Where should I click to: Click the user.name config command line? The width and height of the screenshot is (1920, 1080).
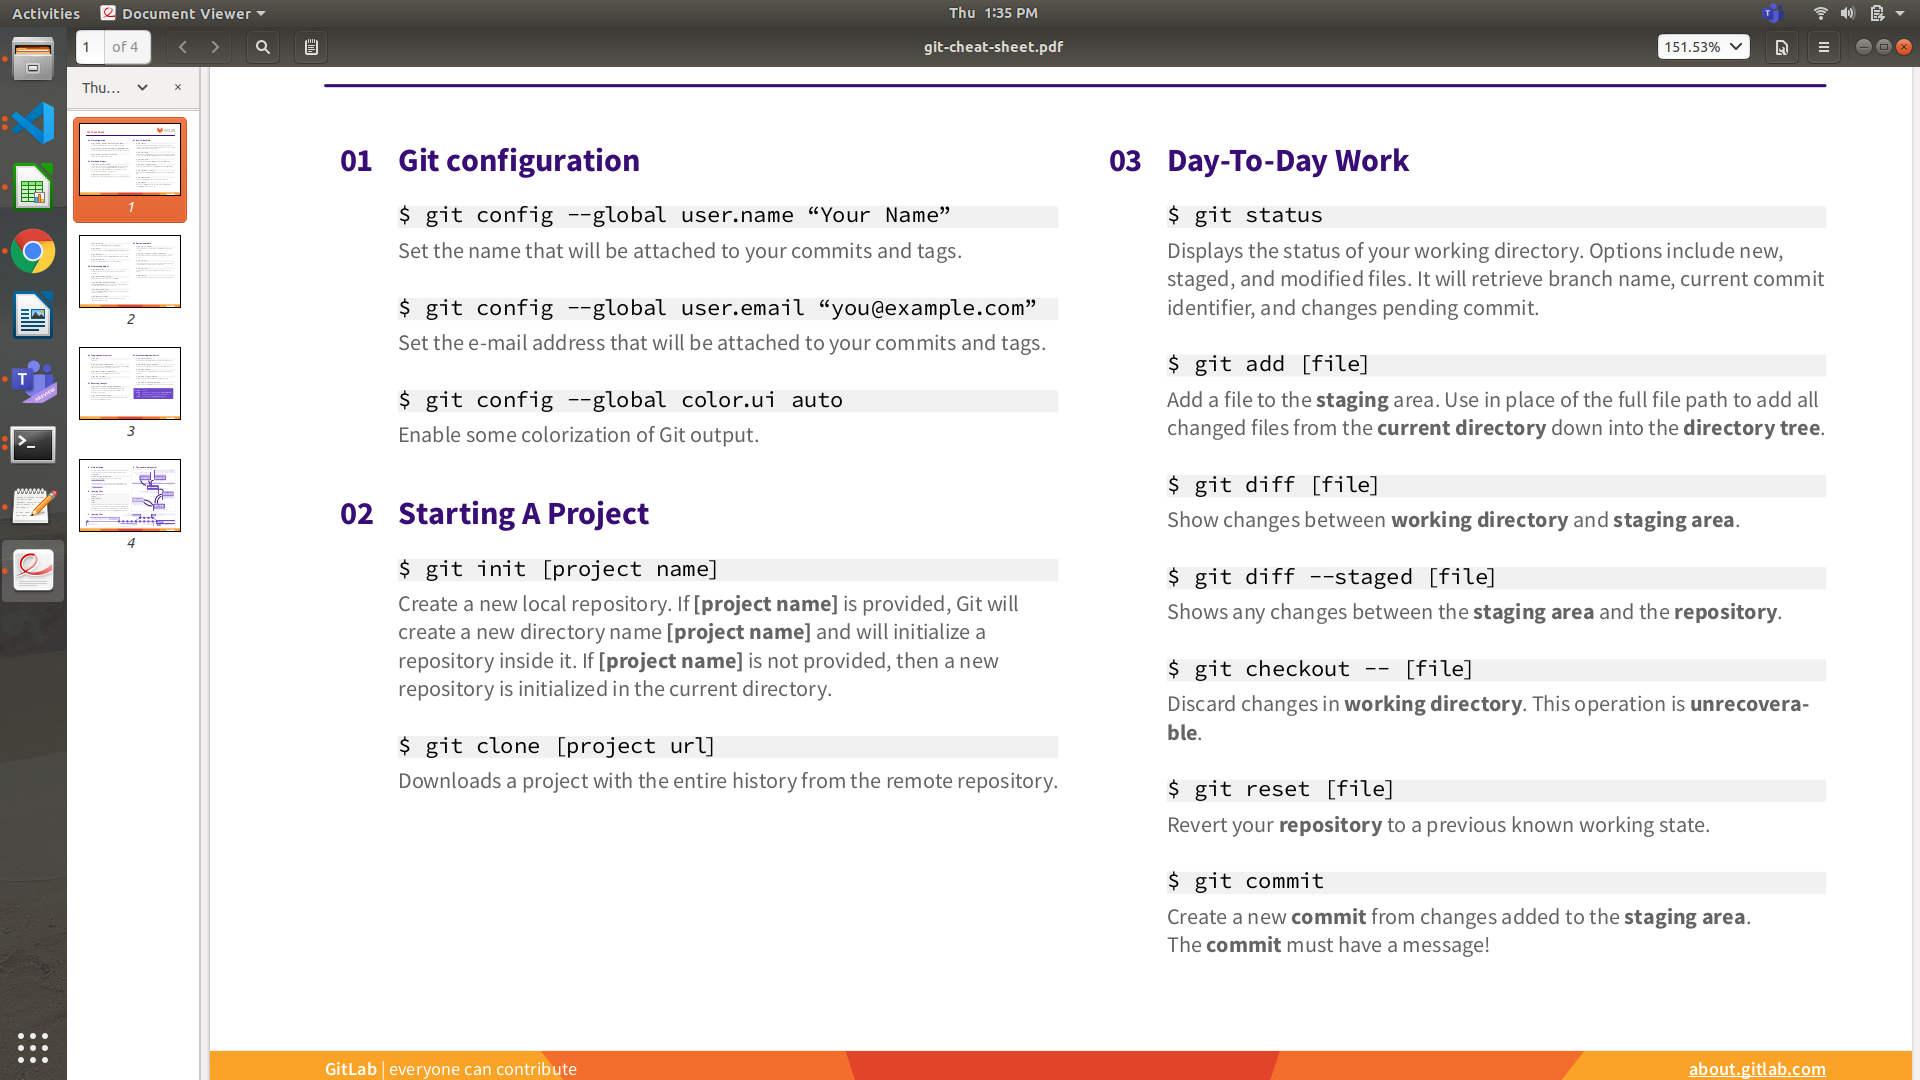tap(674, 216)
